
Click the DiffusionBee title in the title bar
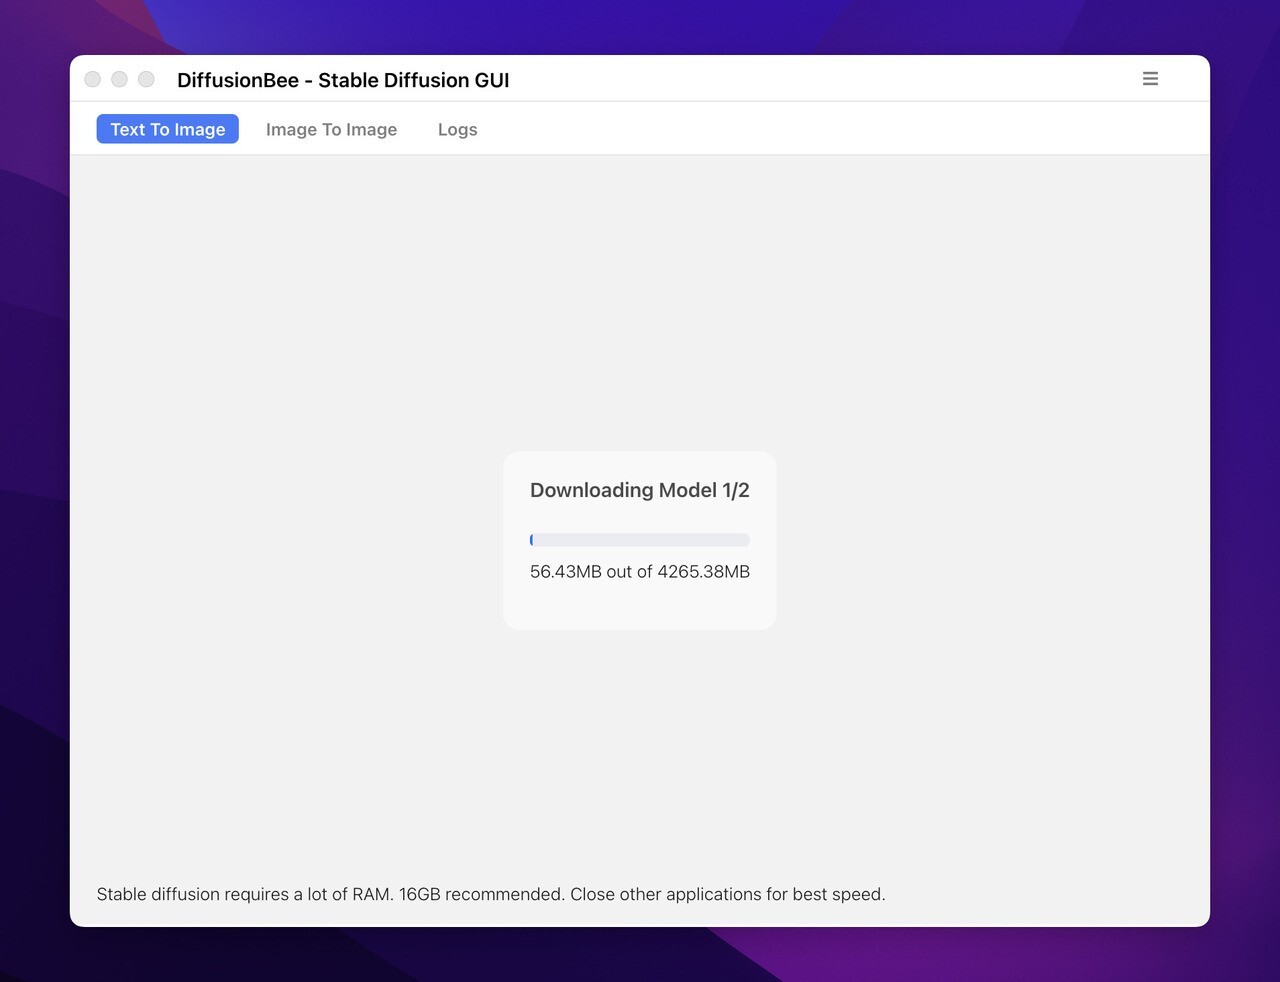pyautogui.click(x=343, y=80)
